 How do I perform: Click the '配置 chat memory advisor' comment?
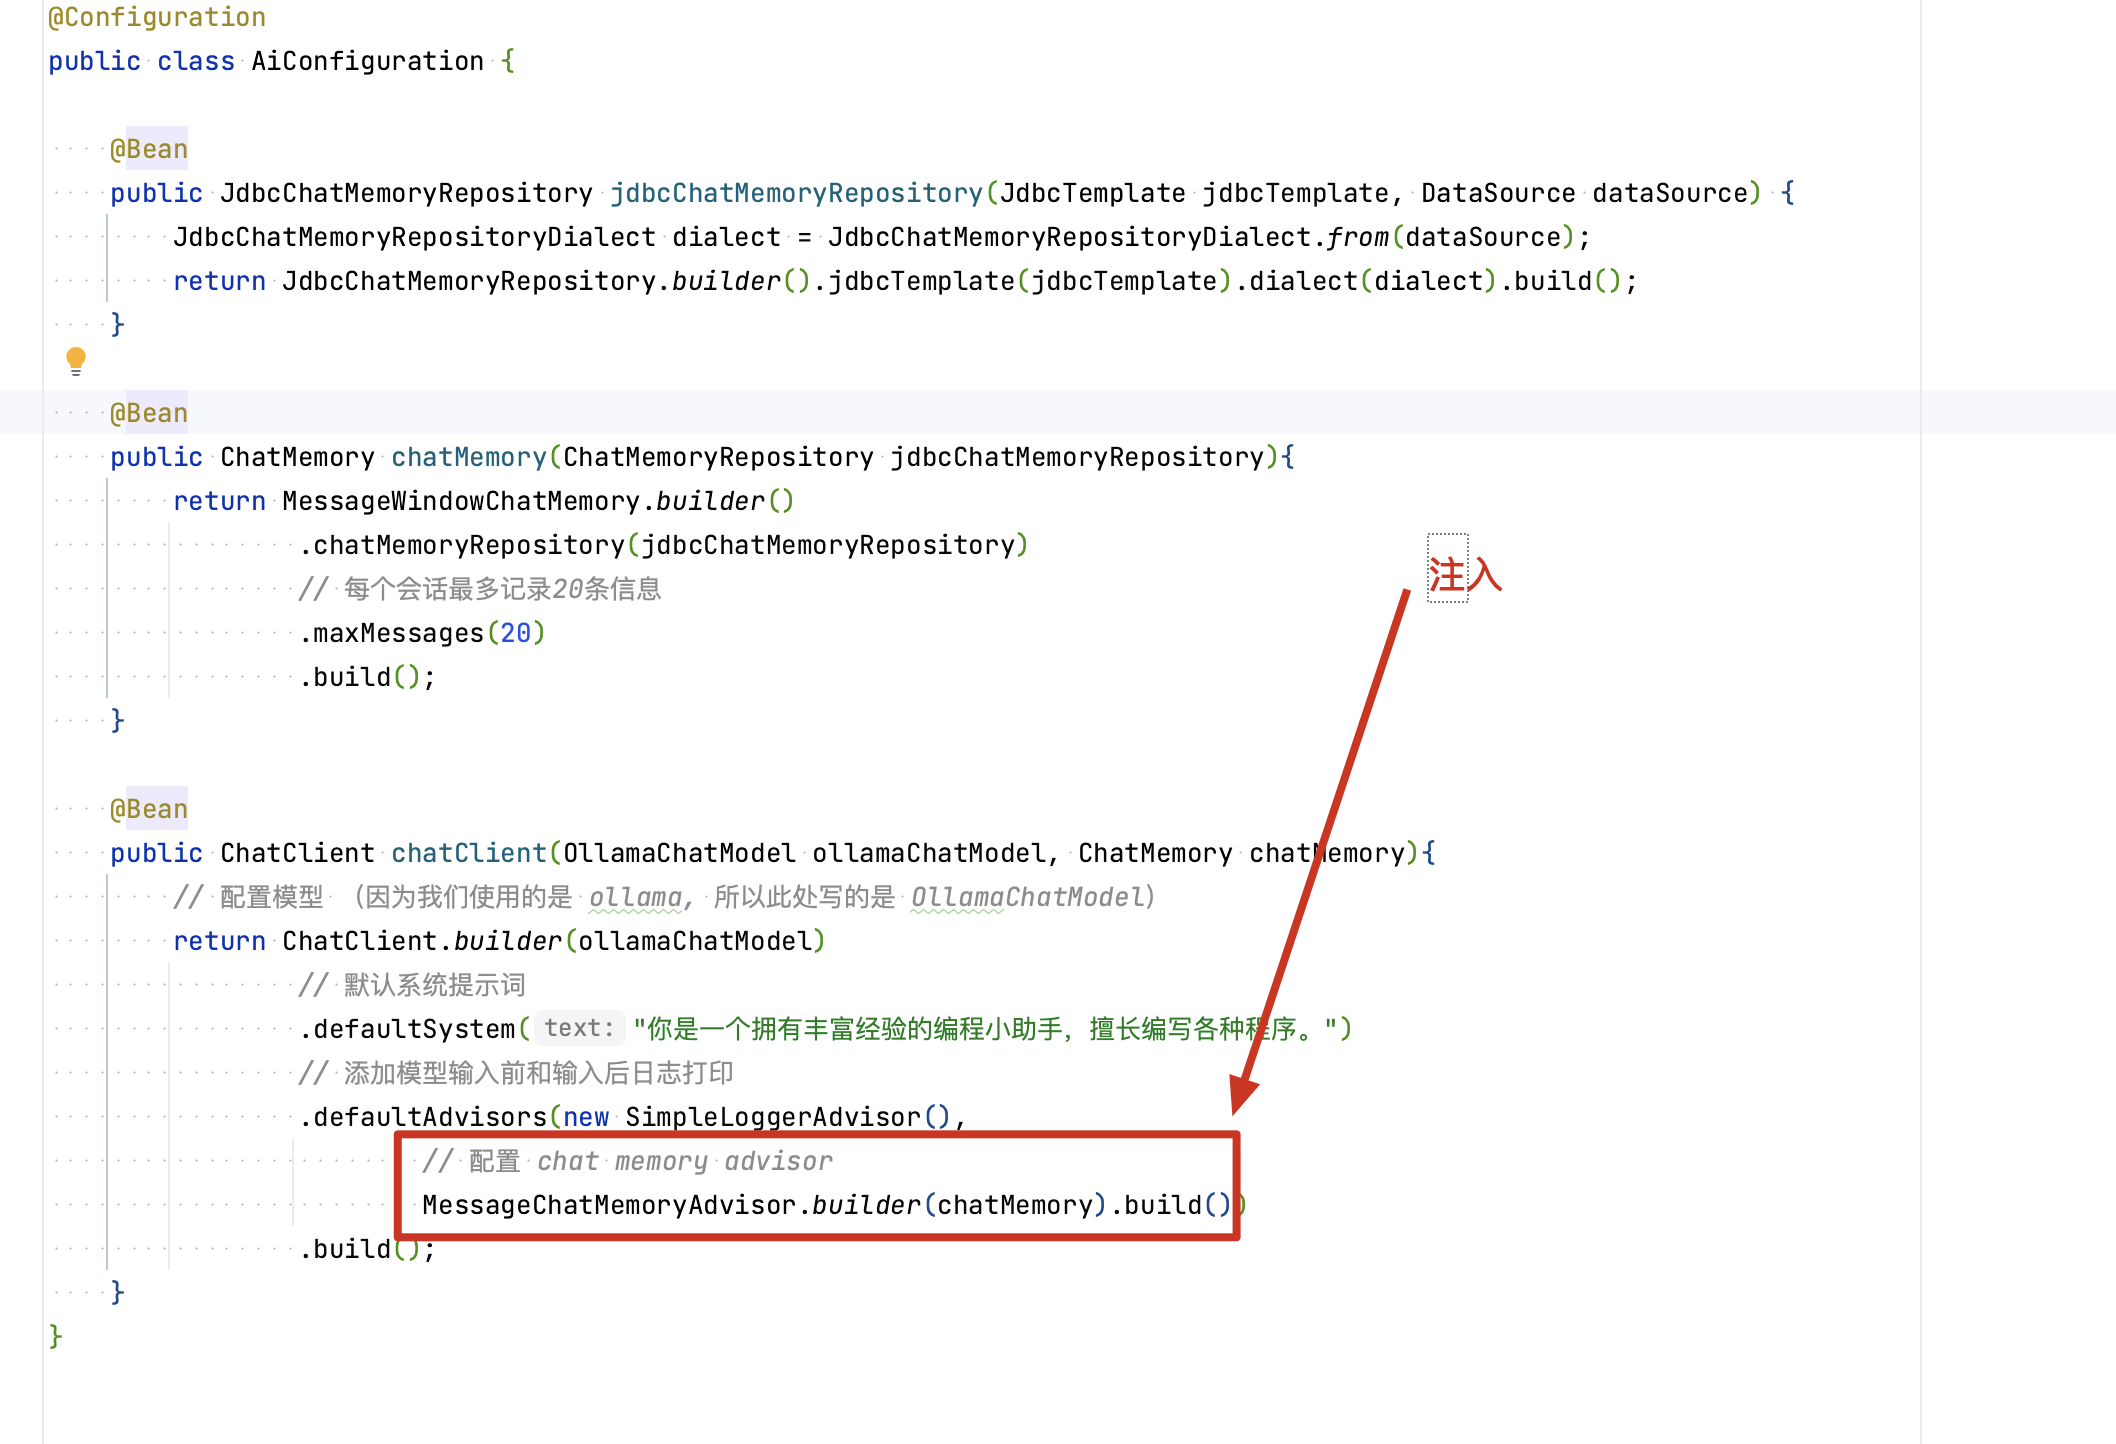pyautogui.click(x=627, y=1161)
